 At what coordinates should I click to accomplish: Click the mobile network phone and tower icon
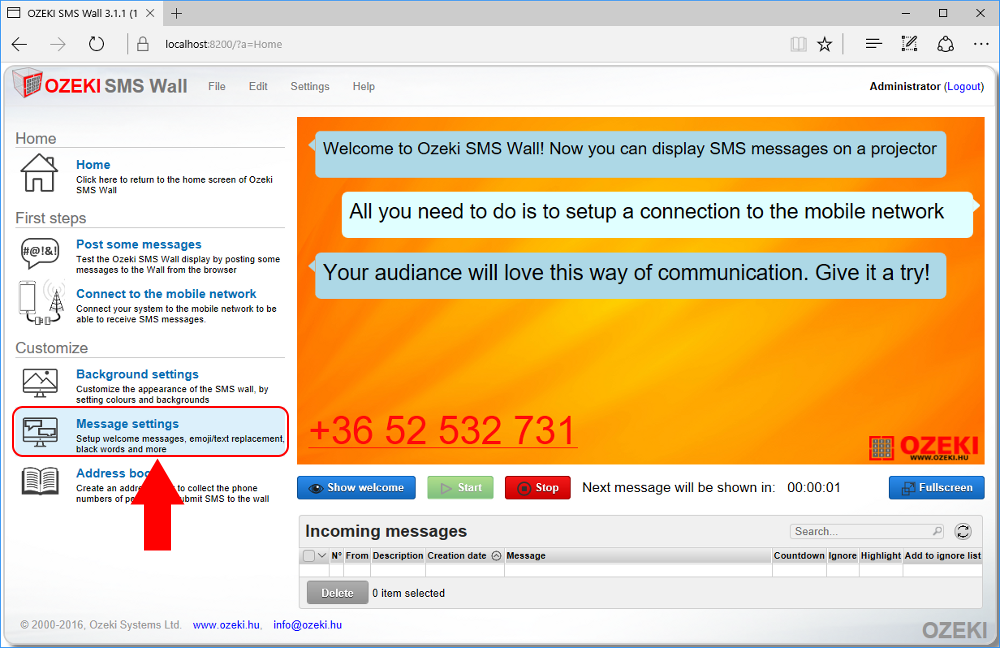click(42, 302)
